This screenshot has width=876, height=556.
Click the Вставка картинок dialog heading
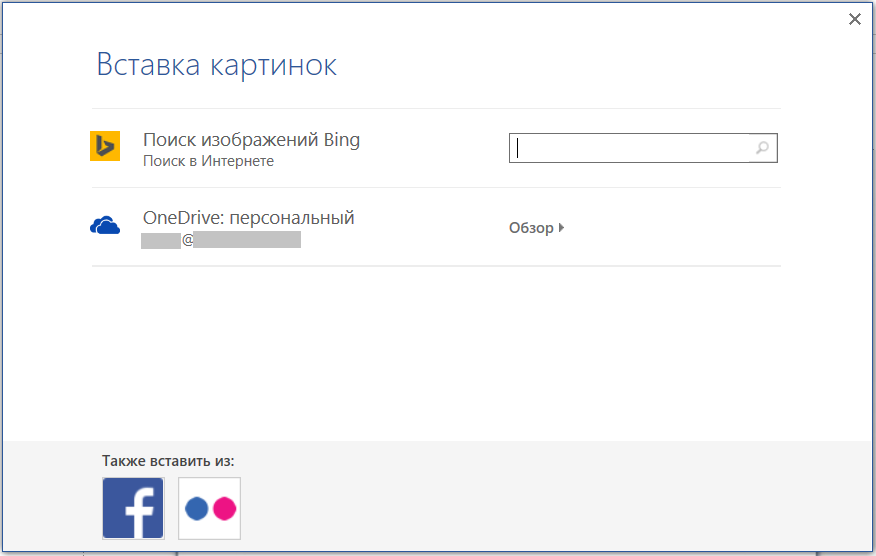click(x=216, y=65)
